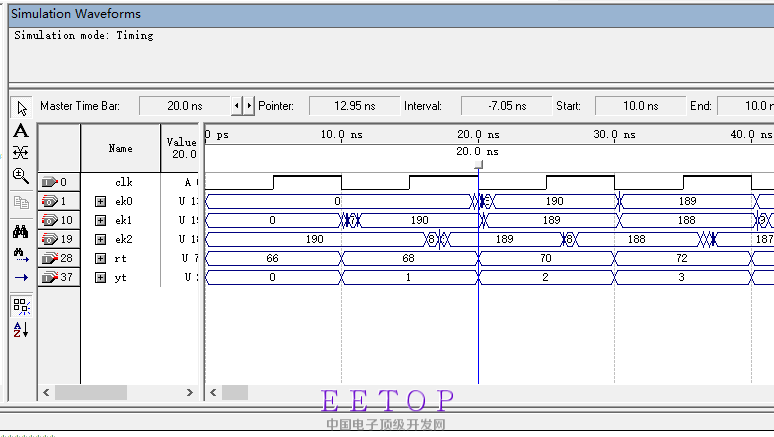Click the Interval value field
Screen dimensions: 774x437
click(506, 106)
